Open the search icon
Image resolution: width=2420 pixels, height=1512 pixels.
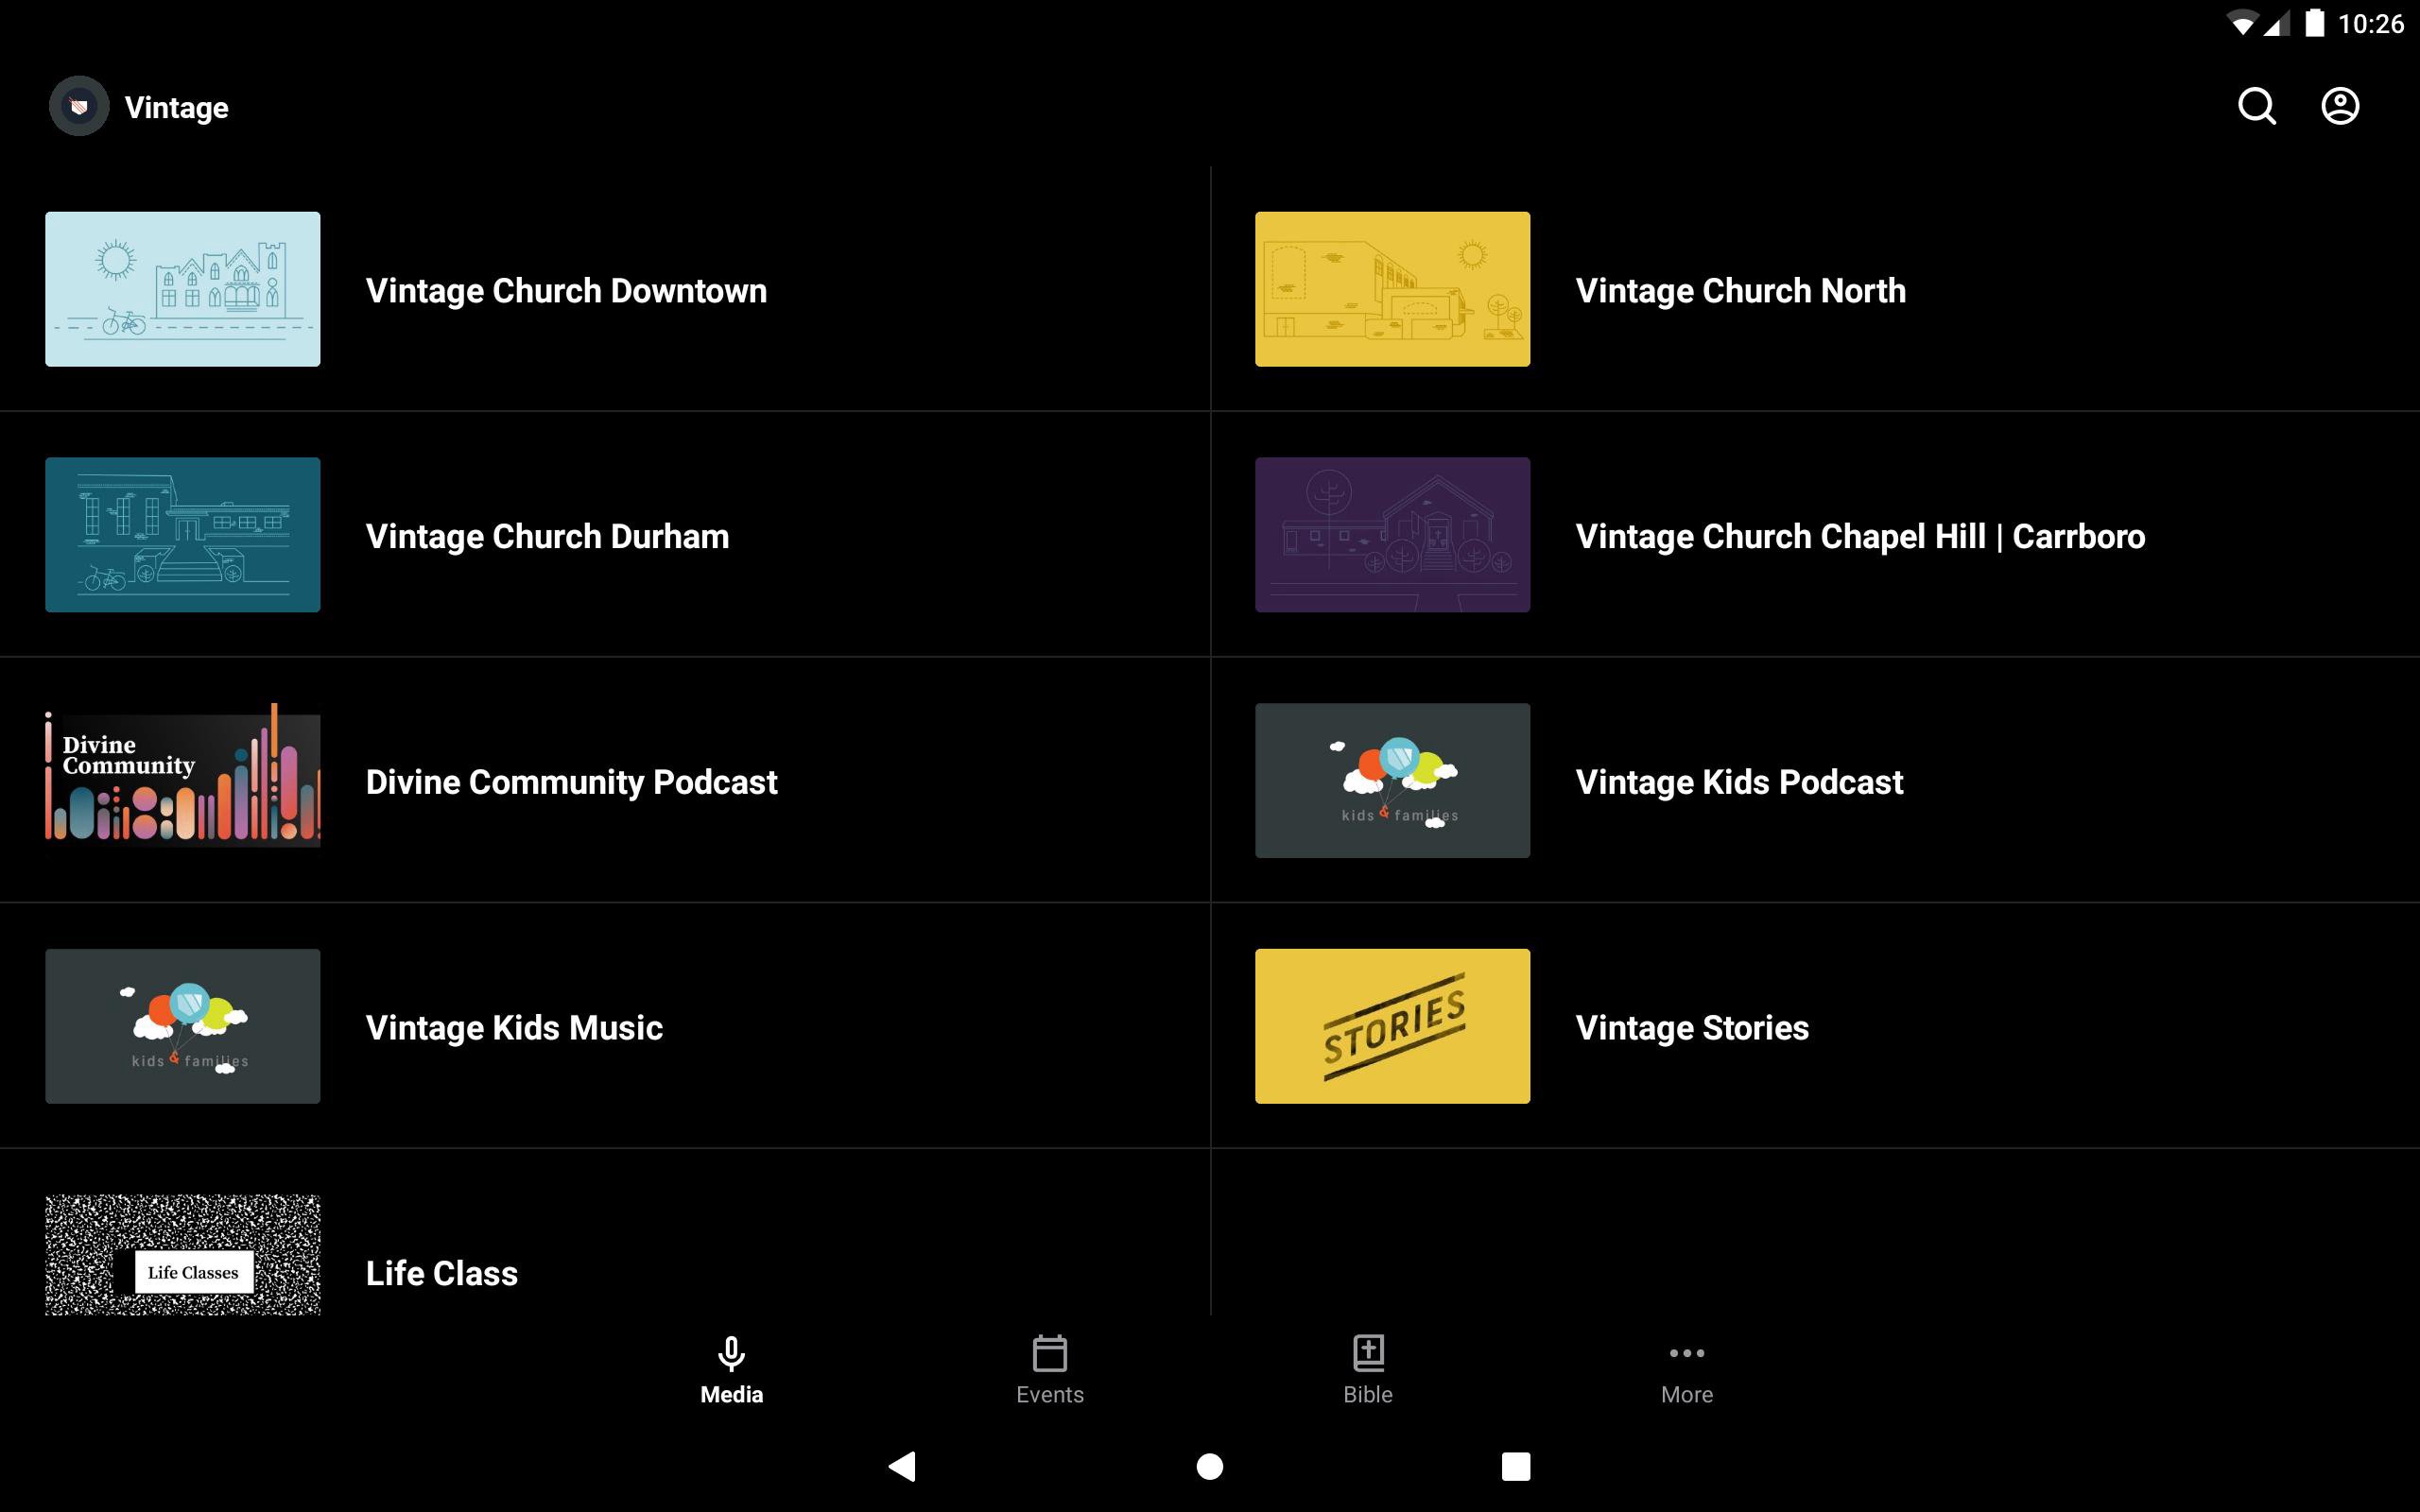coord(2256,106)
